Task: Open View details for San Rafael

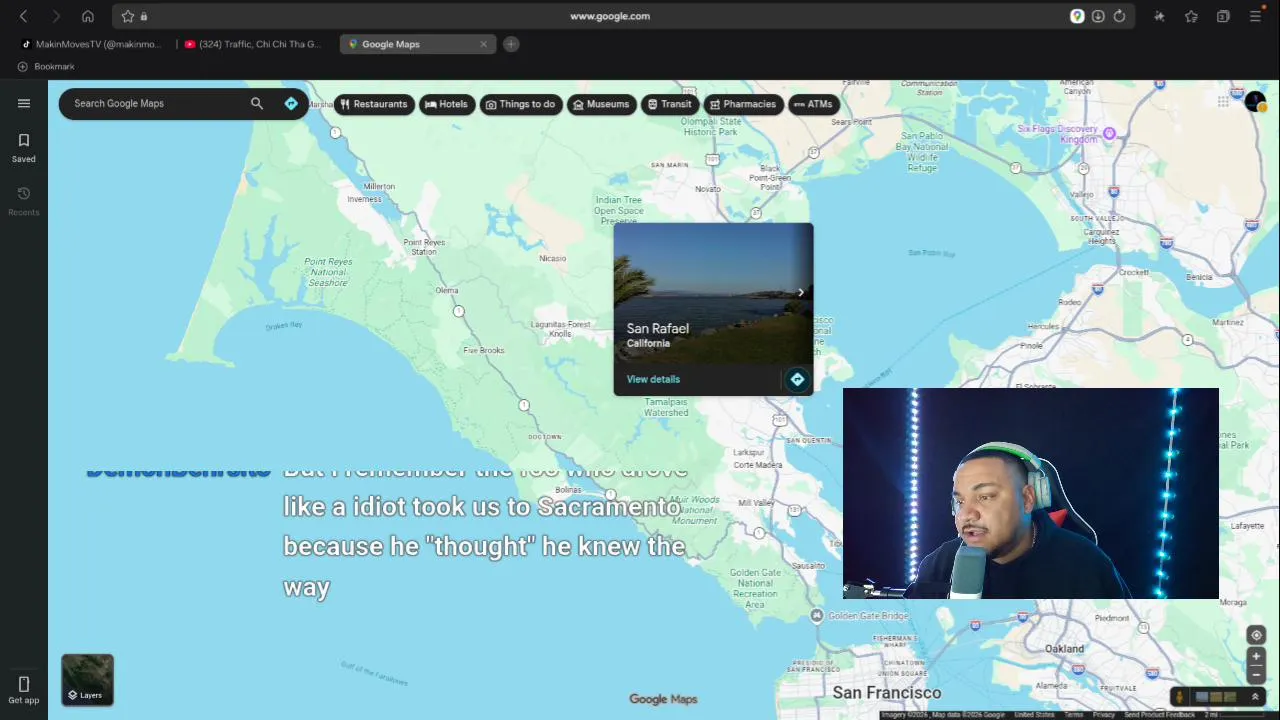Action: coord(653,379)
